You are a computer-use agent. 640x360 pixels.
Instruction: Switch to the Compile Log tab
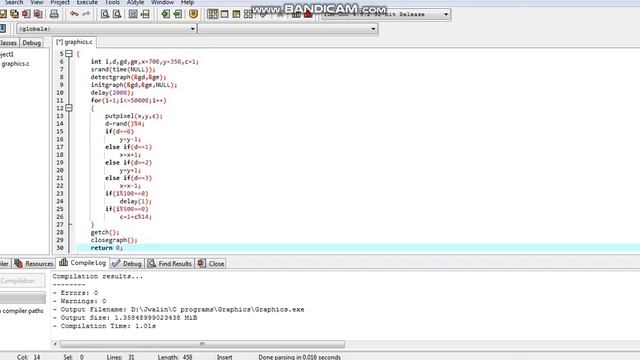(83, 263)
